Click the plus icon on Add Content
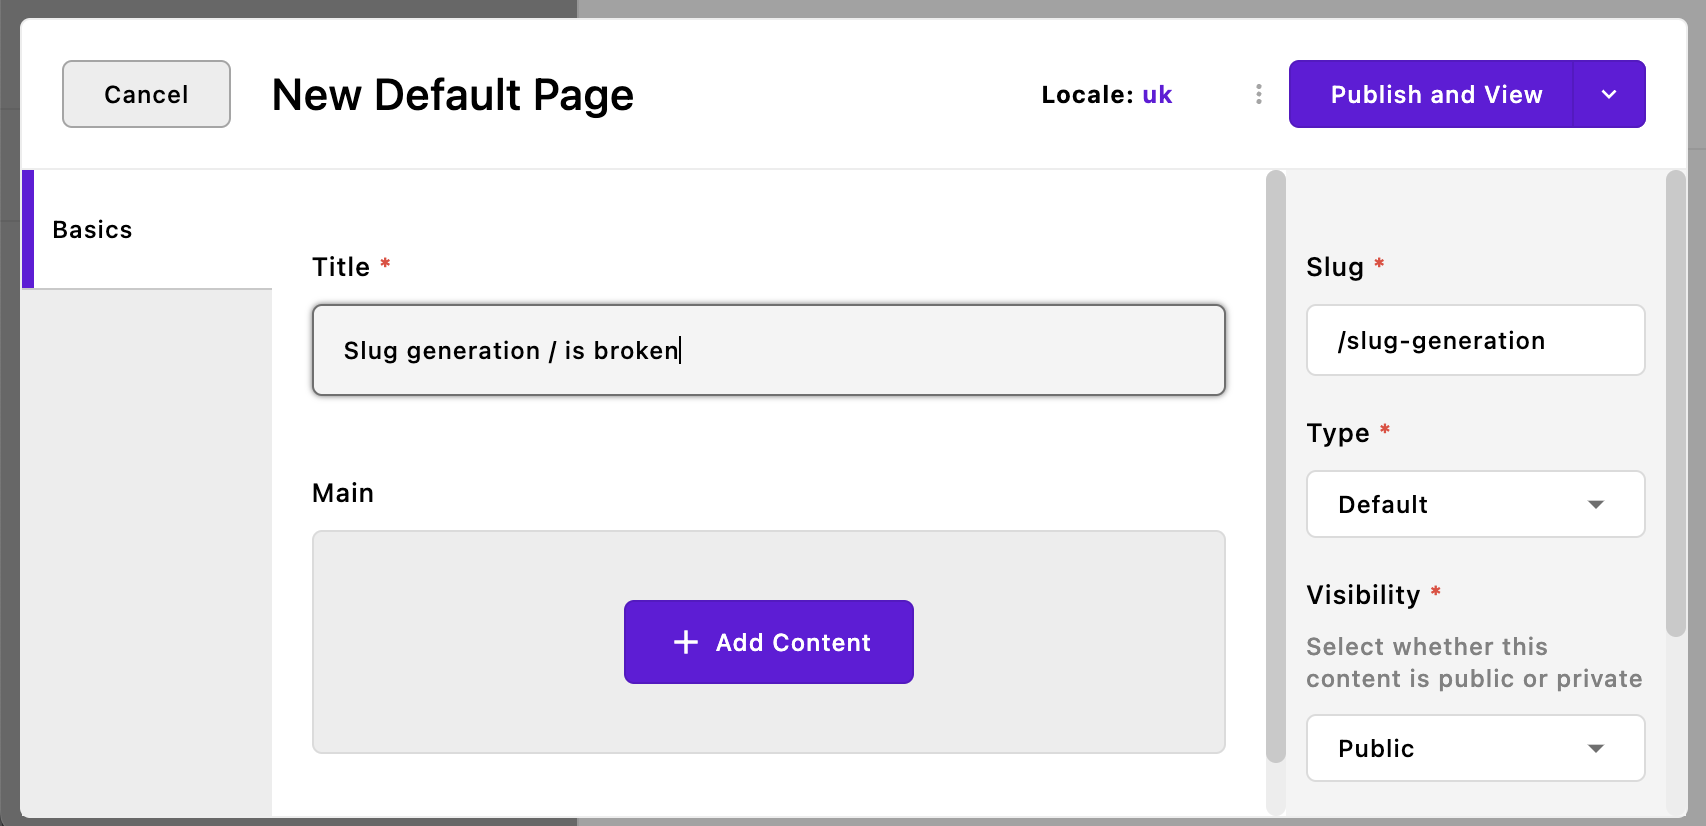The height and width of the screenshot is (826, 1706). pos(685,642)
